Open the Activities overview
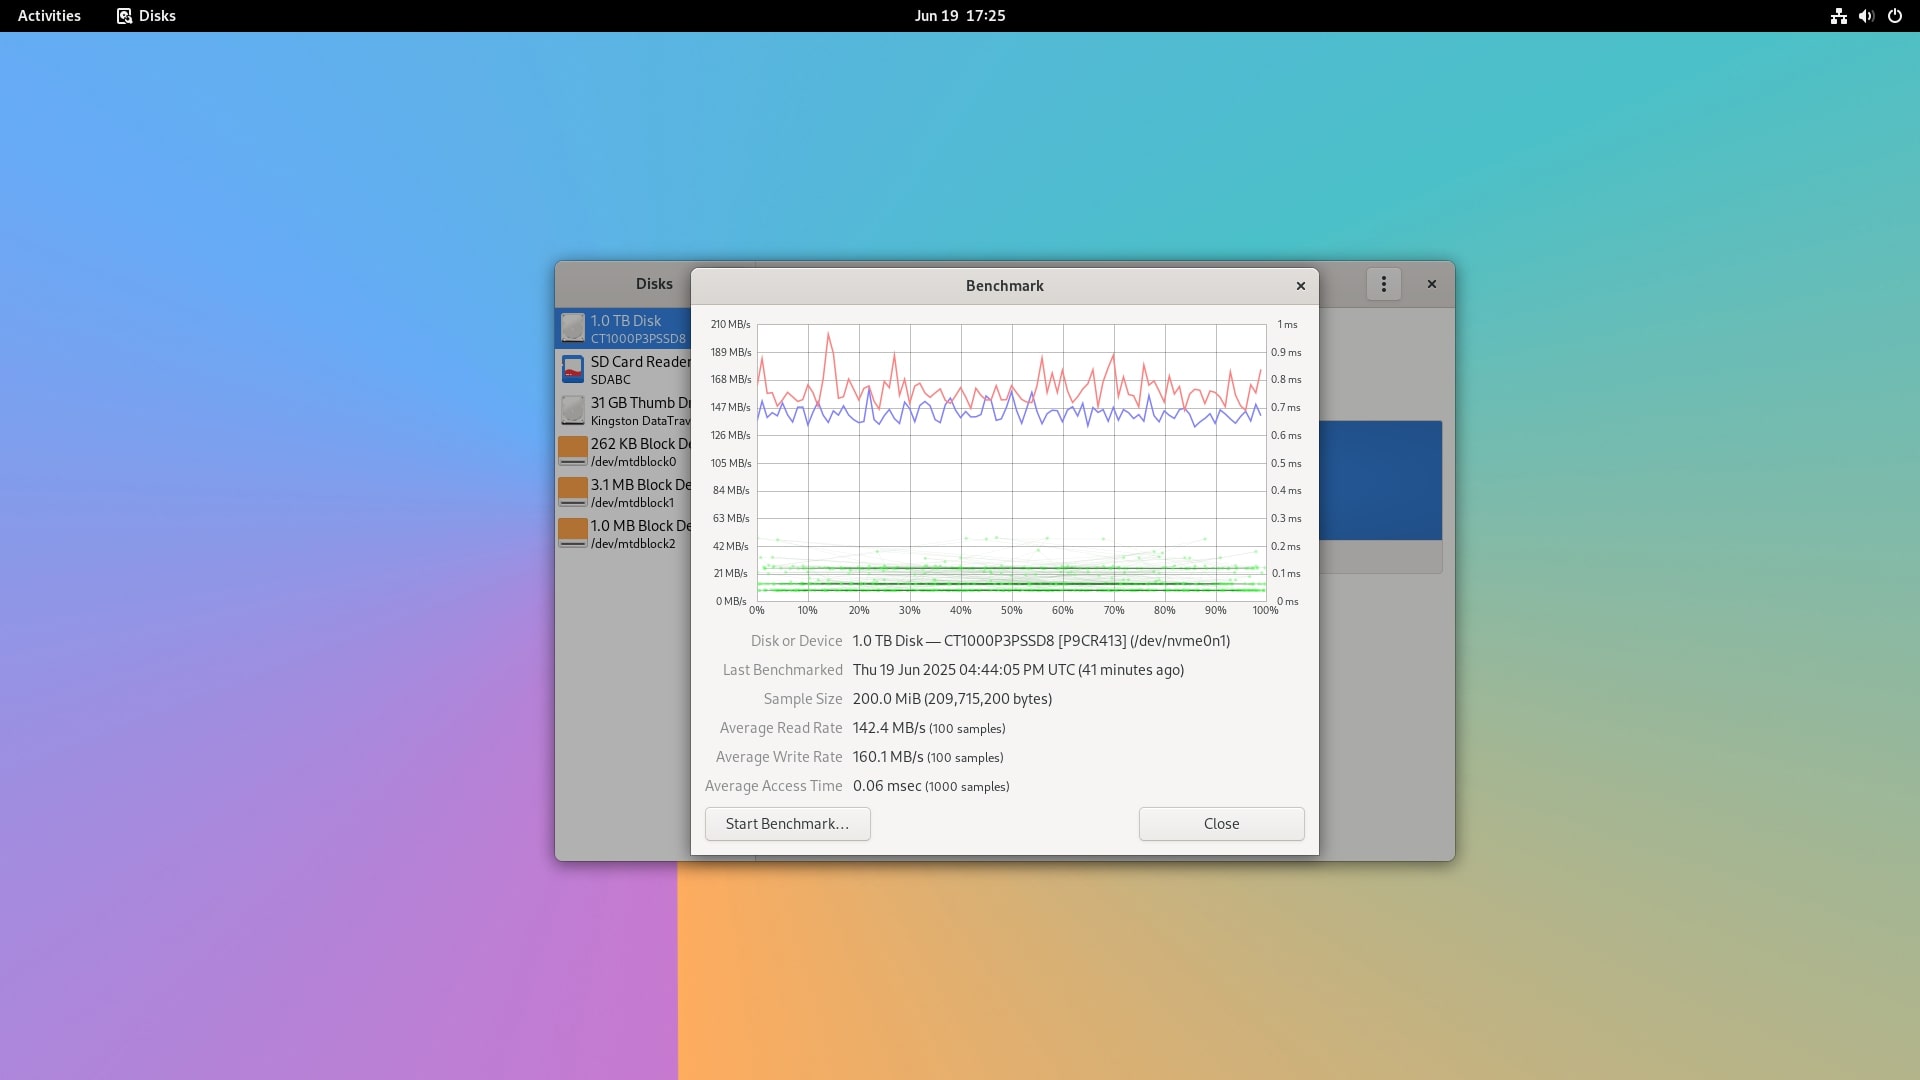 click(49, 16)
